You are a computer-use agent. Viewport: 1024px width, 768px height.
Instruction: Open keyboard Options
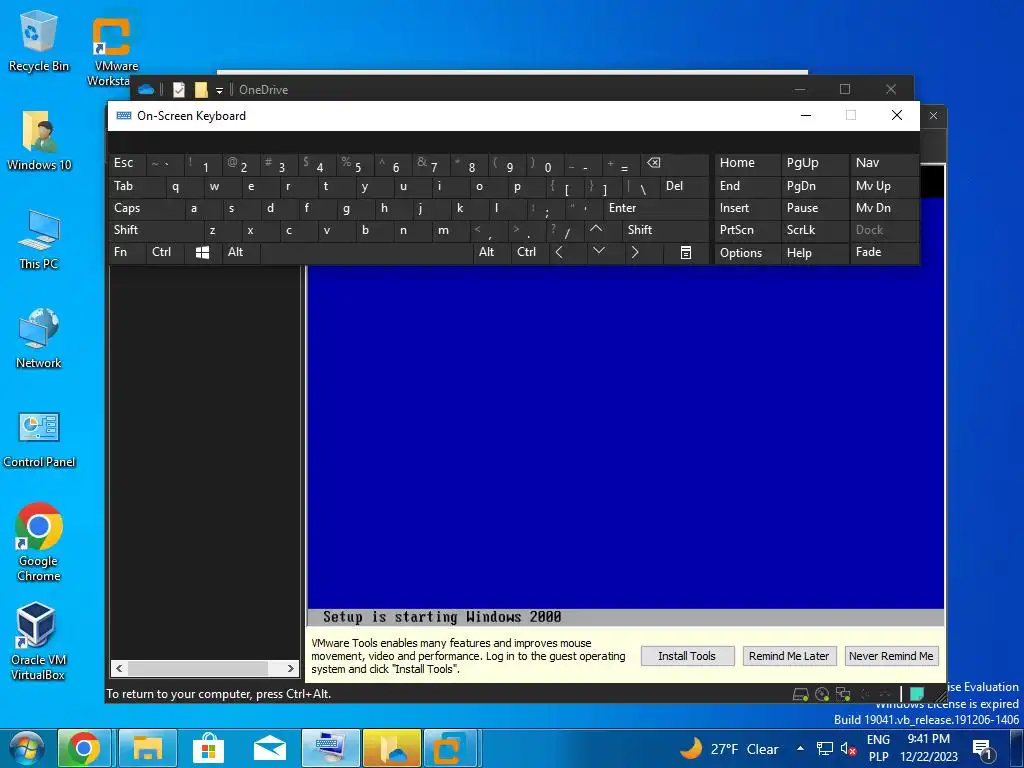[746, 253]
